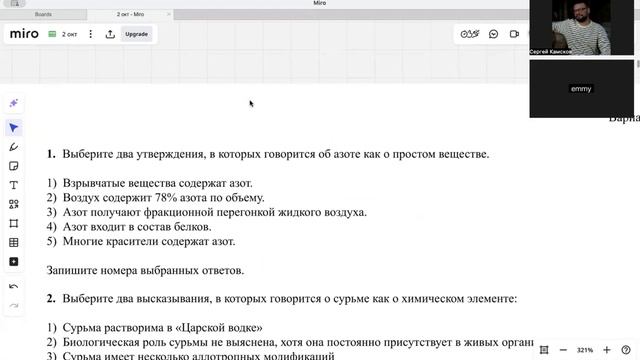Click the miro logo
The height and width of the screenshot is (360, 640).
(24, 34)
